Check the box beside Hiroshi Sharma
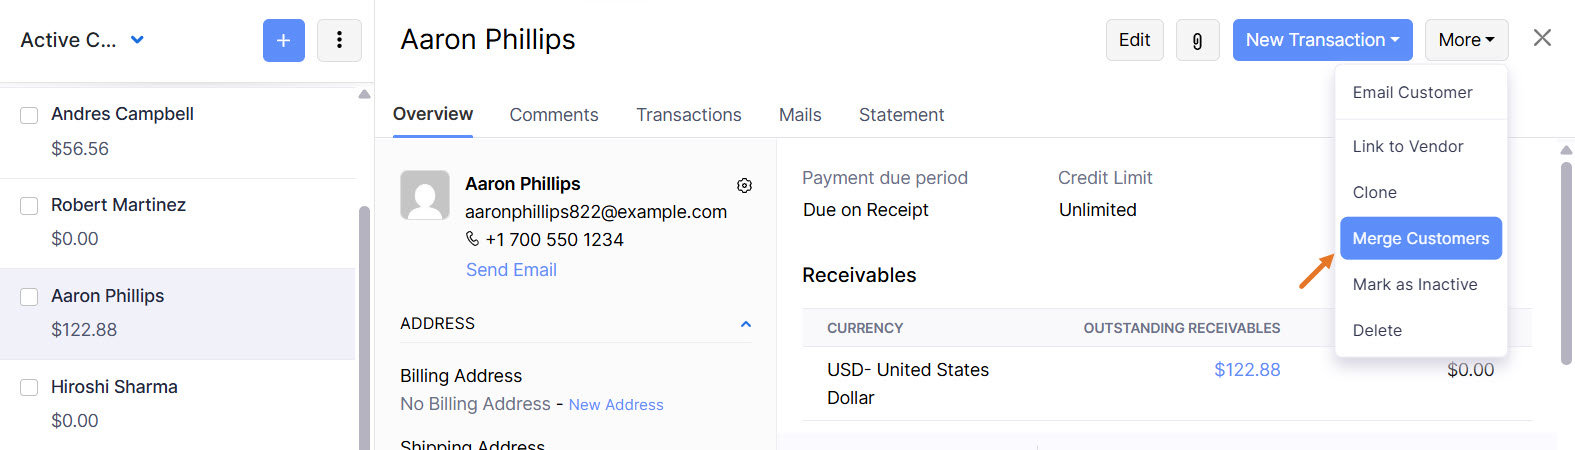This screenshot has height=450, width=1575. coord(30,387)
